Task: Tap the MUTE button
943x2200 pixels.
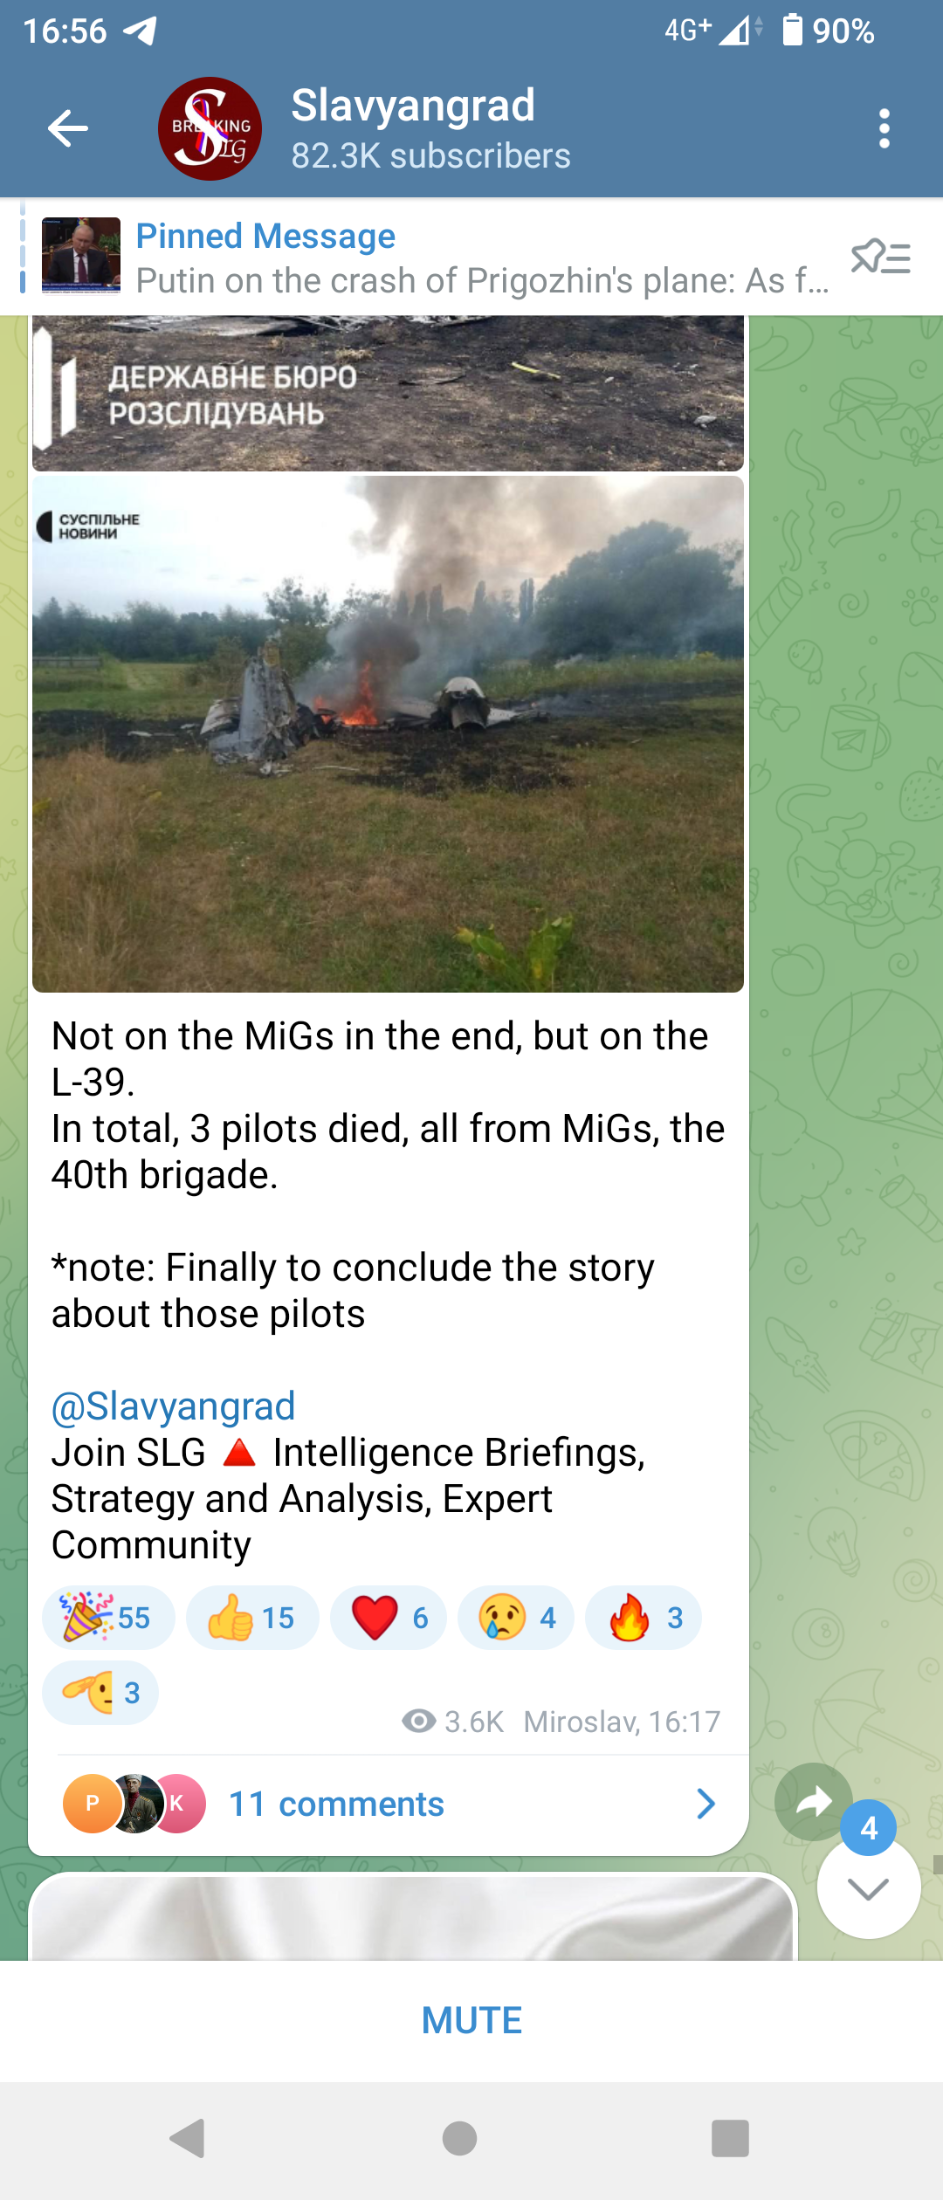Action: pyautogui.click(x=471, y=2020)
